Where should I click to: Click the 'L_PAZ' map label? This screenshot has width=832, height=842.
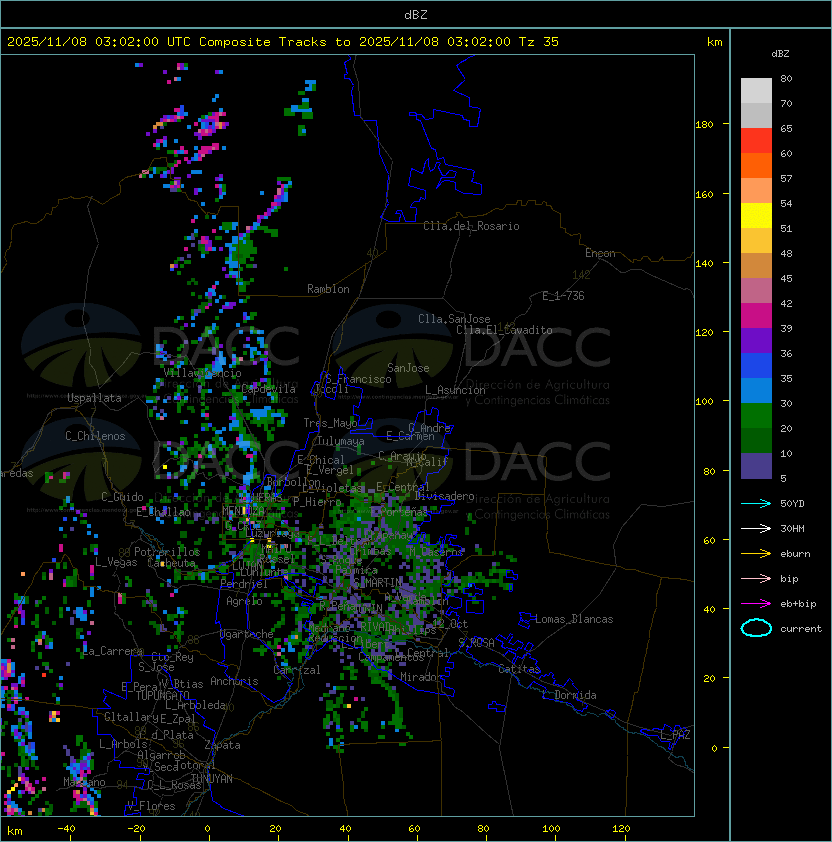675,735
